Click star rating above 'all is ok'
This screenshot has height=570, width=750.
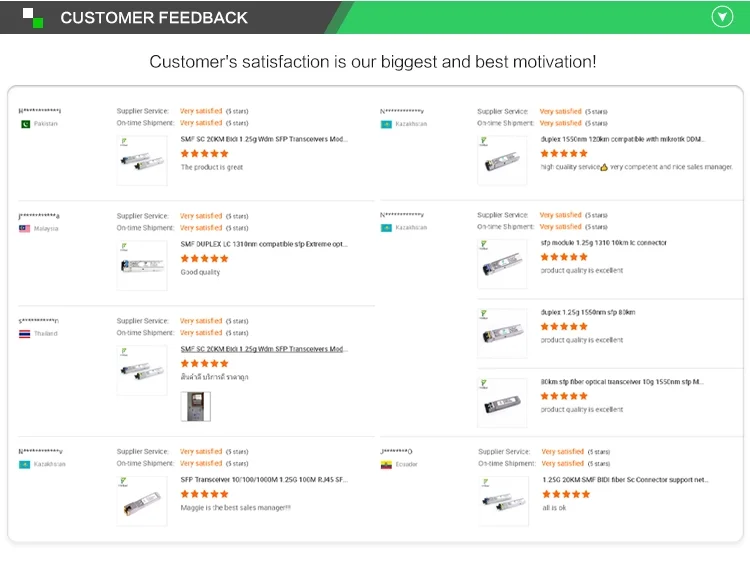[565, 494]
